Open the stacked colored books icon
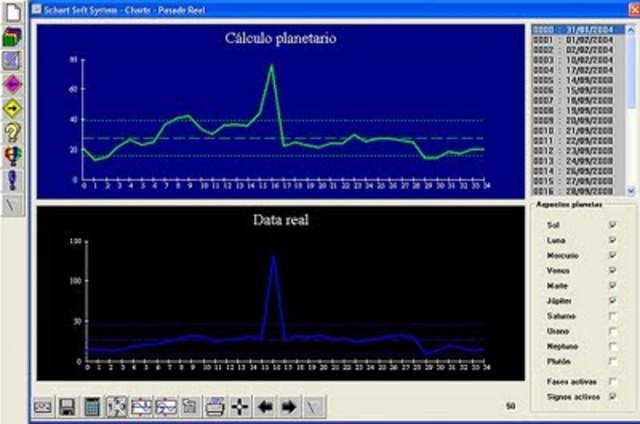 coord(13,37)
